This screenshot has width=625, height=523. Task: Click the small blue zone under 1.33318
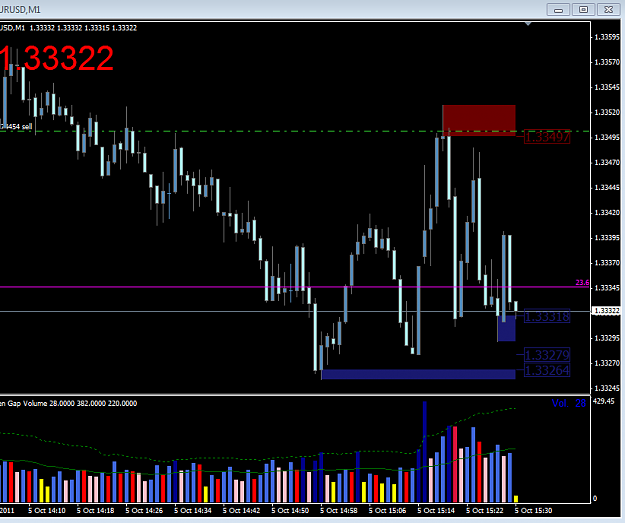pos(507,328)
